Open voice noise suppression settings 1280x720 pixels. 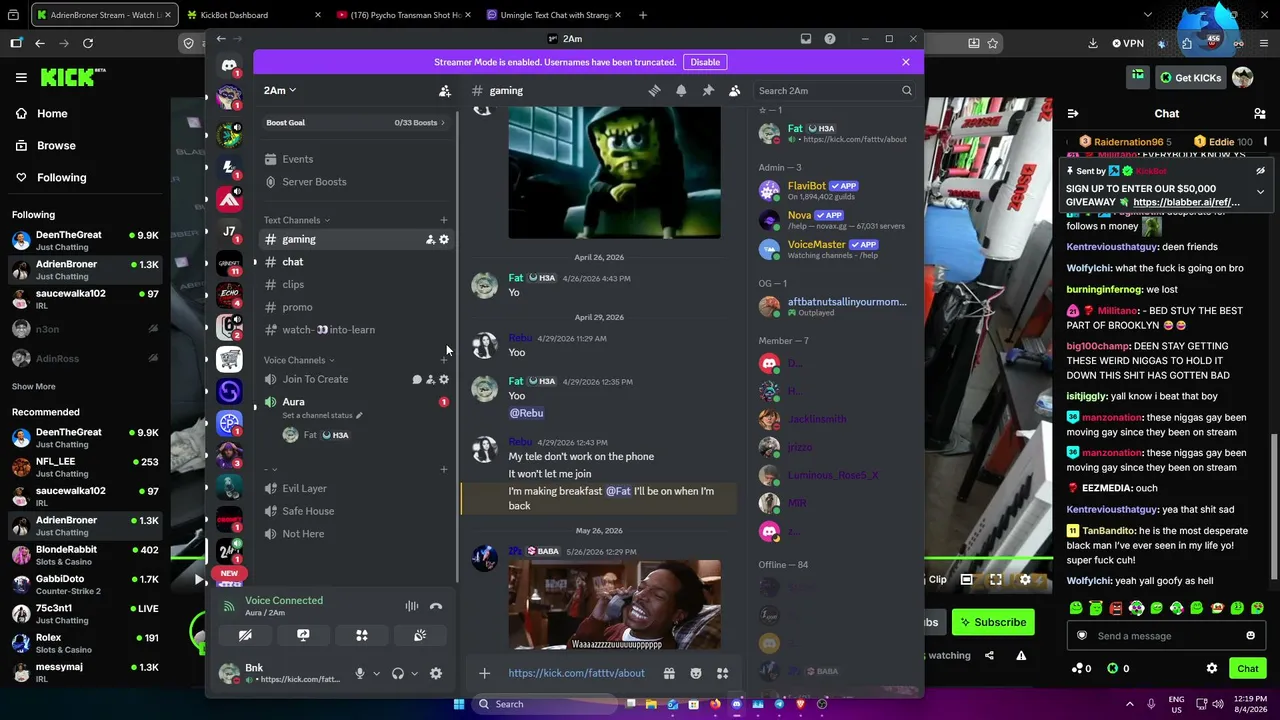[x=411, y=606]
